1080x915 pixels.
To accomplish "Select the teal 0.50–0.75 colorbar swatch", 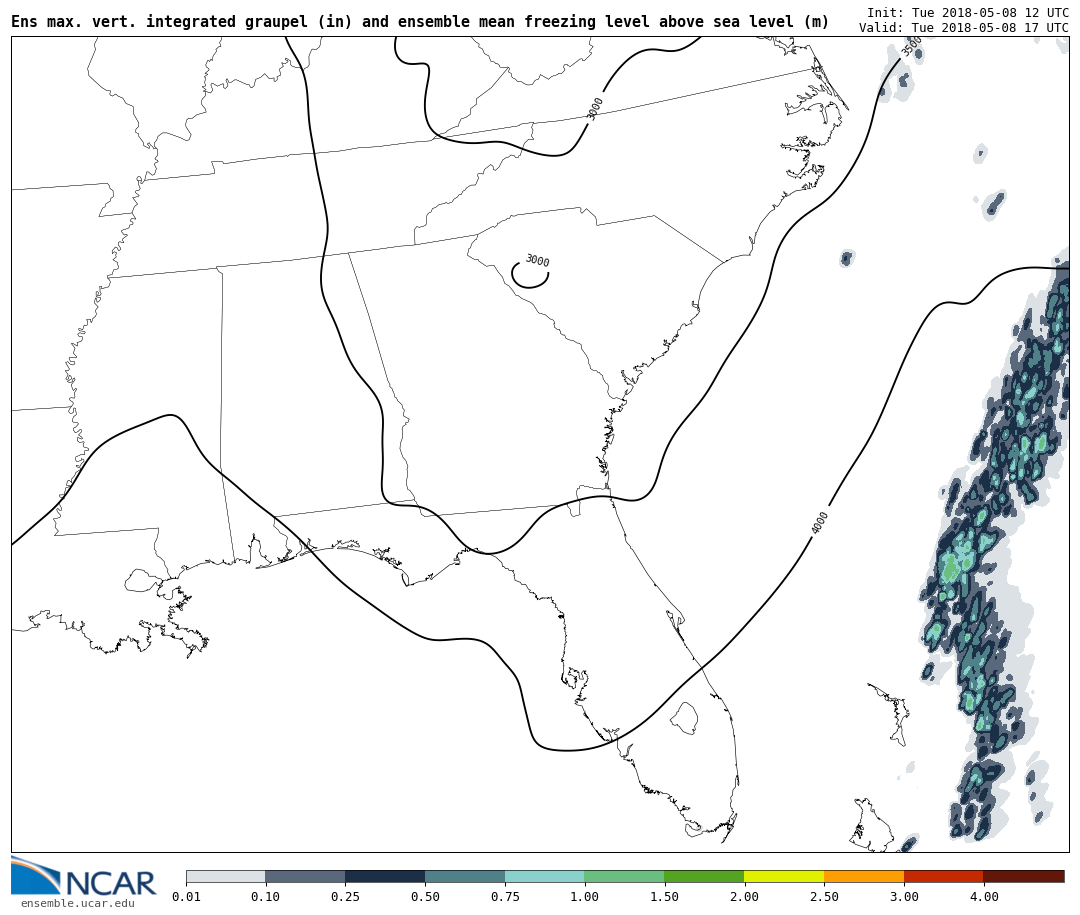I will 465,876.
